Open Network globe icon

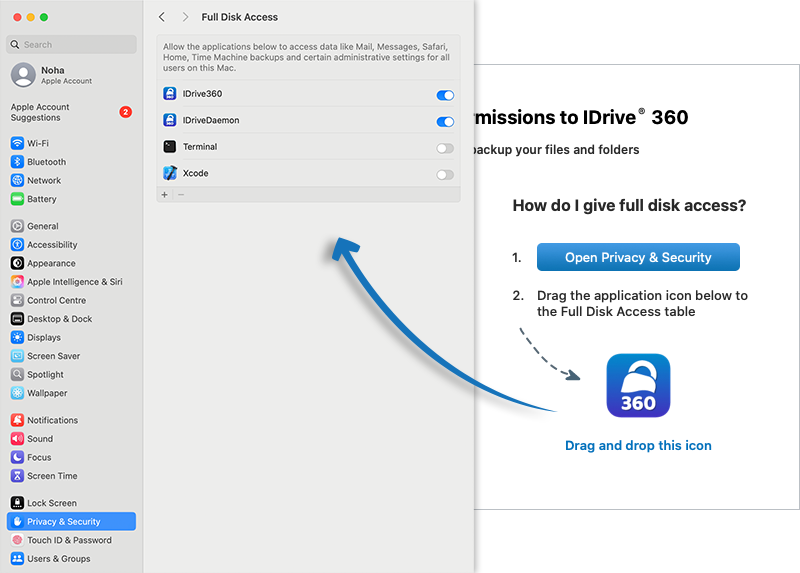[17, 180]
